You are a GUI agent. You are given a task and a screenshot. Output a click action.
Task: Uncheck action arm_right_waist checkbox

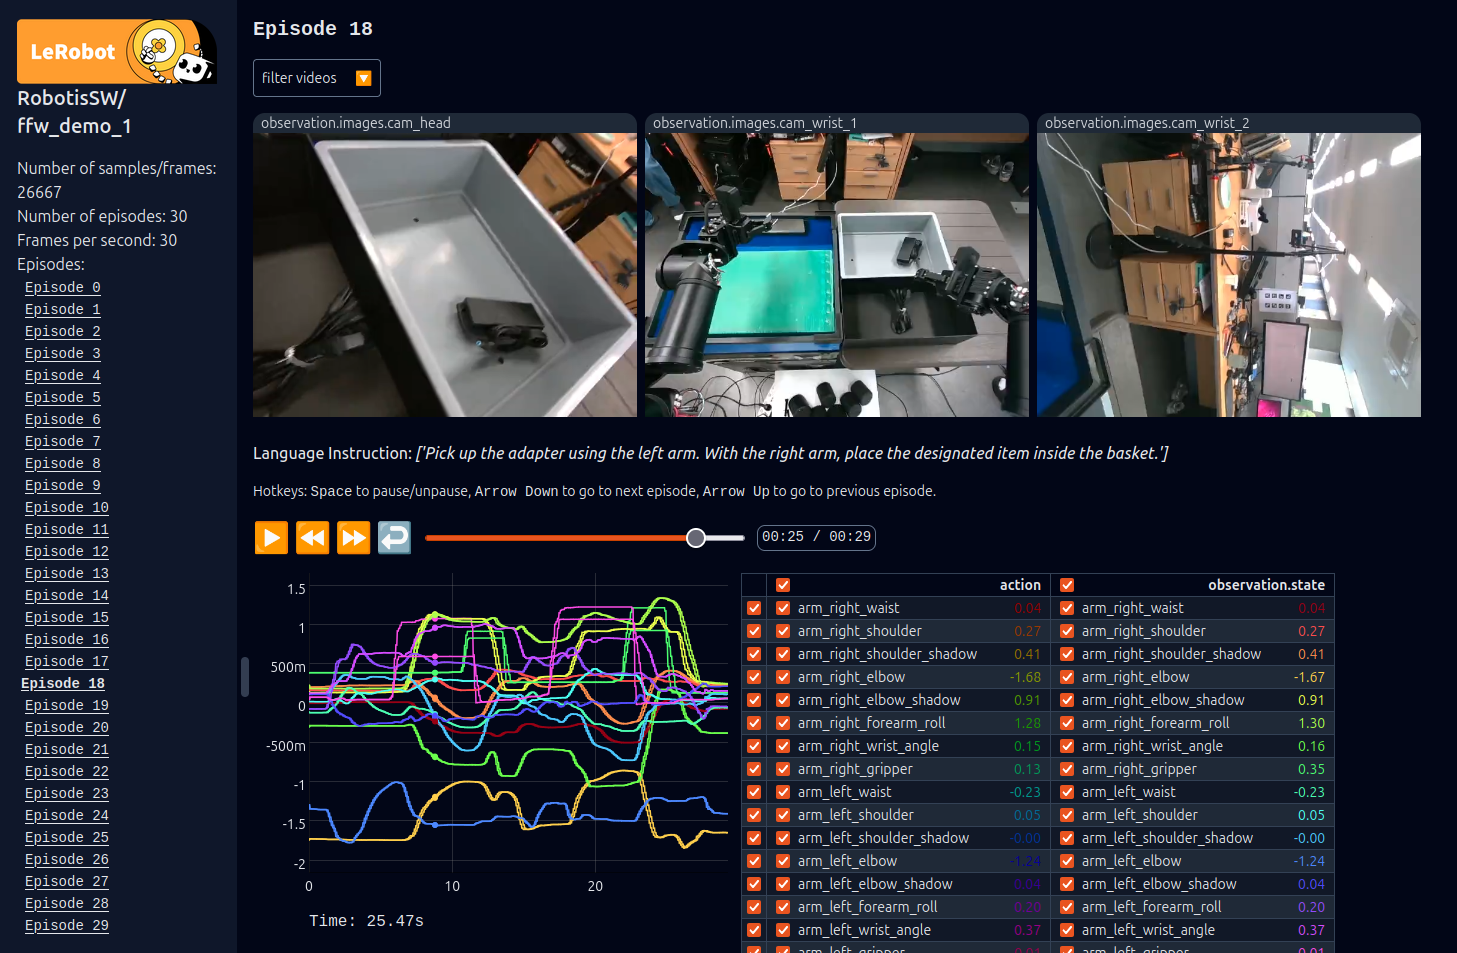(783, 608)
